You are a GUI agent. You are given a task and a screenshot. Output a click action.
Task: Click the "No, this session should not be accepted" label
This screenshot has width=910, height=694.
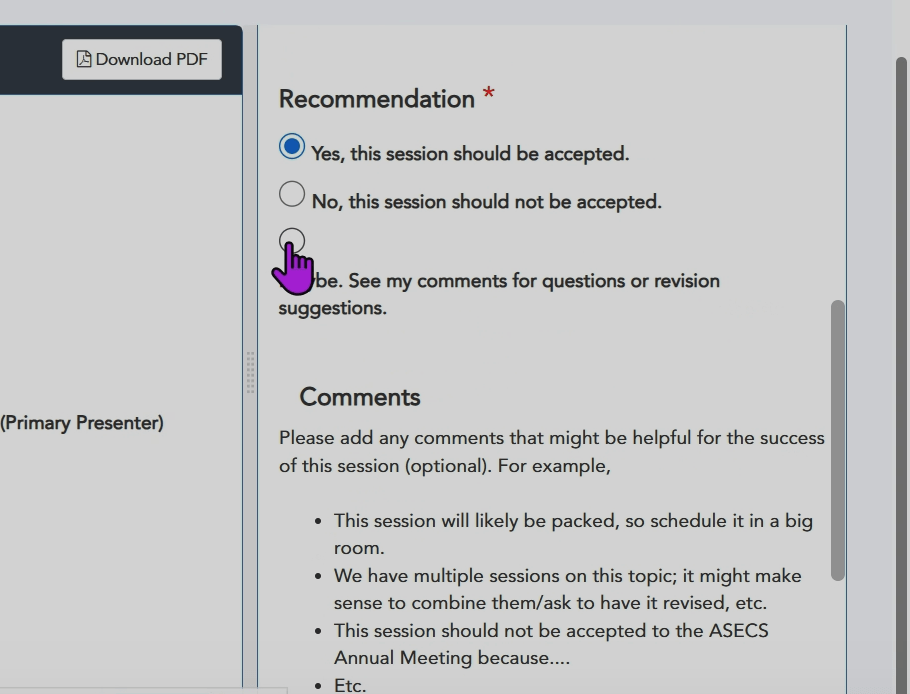(486, 202)
